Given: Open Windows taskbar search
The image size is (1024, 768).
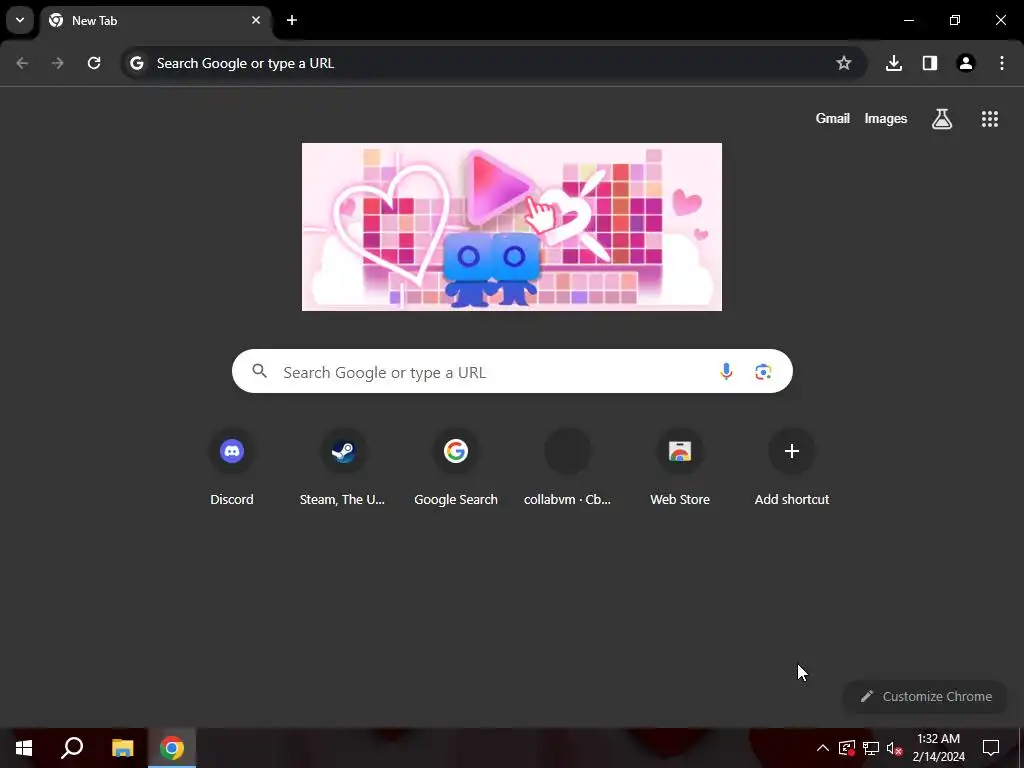Looking at the screenshot, I should click(72, 748).
